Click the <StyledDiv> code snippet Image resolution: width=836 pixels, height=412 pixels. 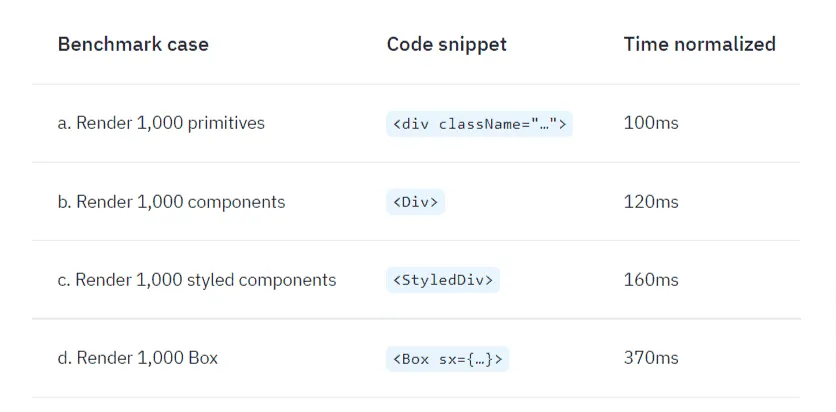coord(442,280)
